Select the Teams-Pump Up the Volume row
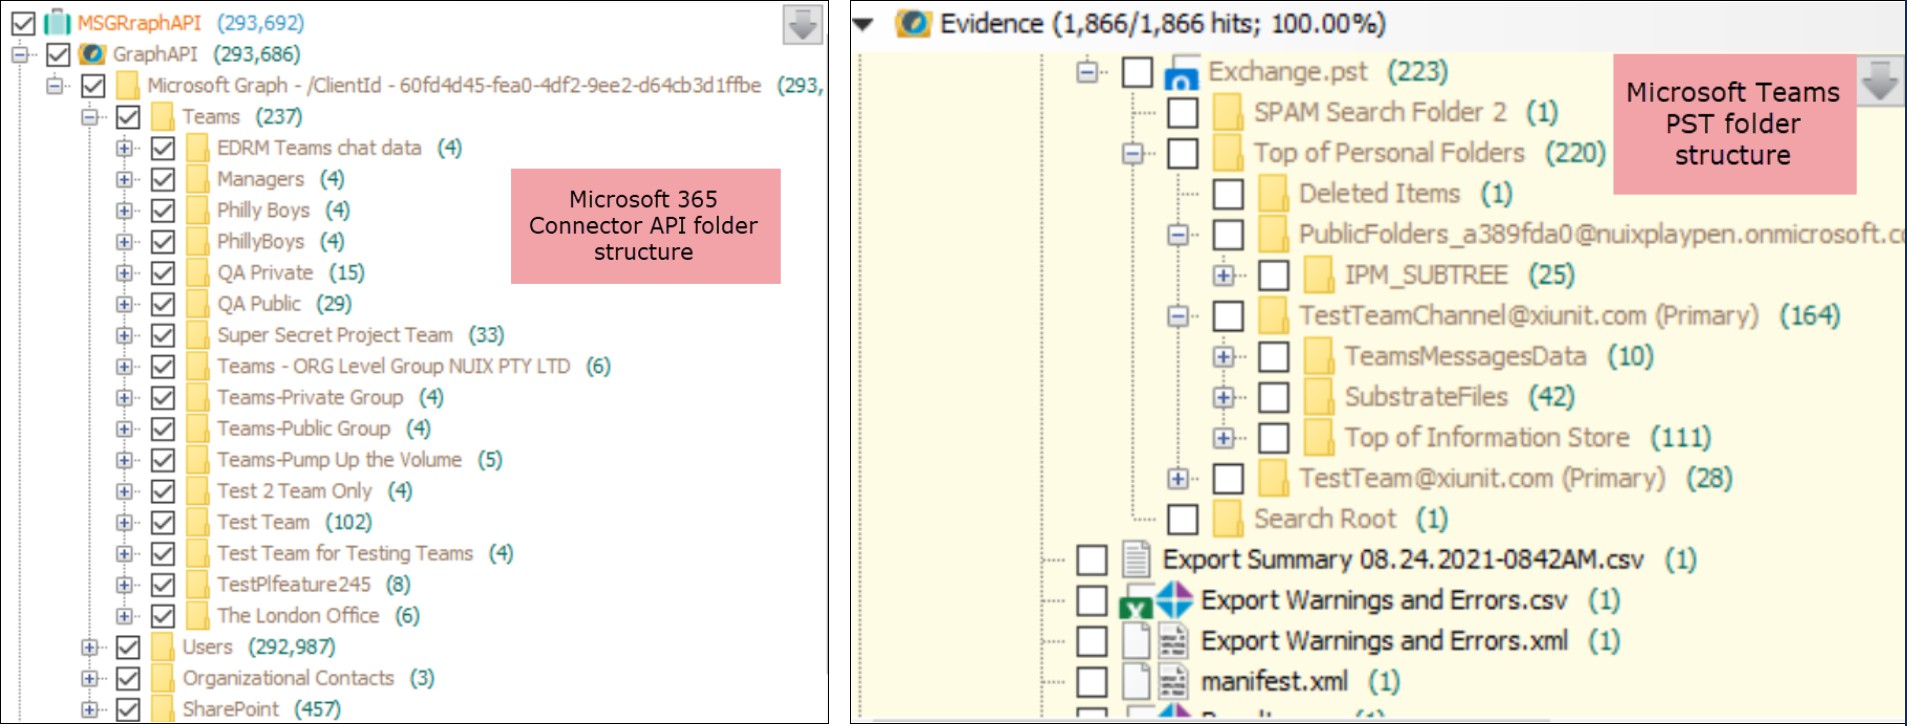Viewport: 1907px width, 726px height. [359, 460]
